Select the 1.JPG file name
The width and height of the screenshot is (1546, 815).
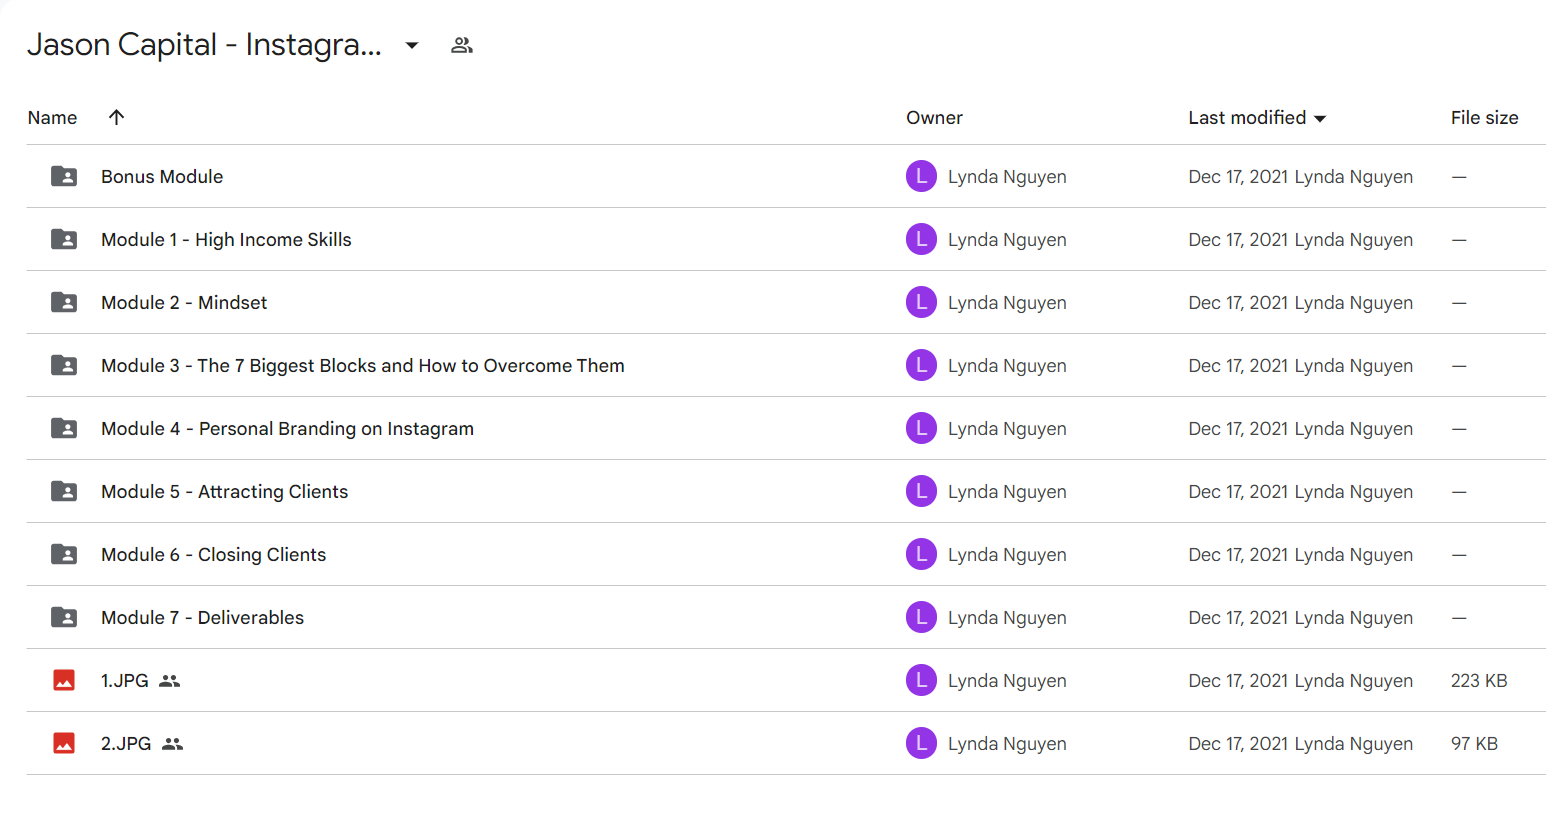coord(124,680)
